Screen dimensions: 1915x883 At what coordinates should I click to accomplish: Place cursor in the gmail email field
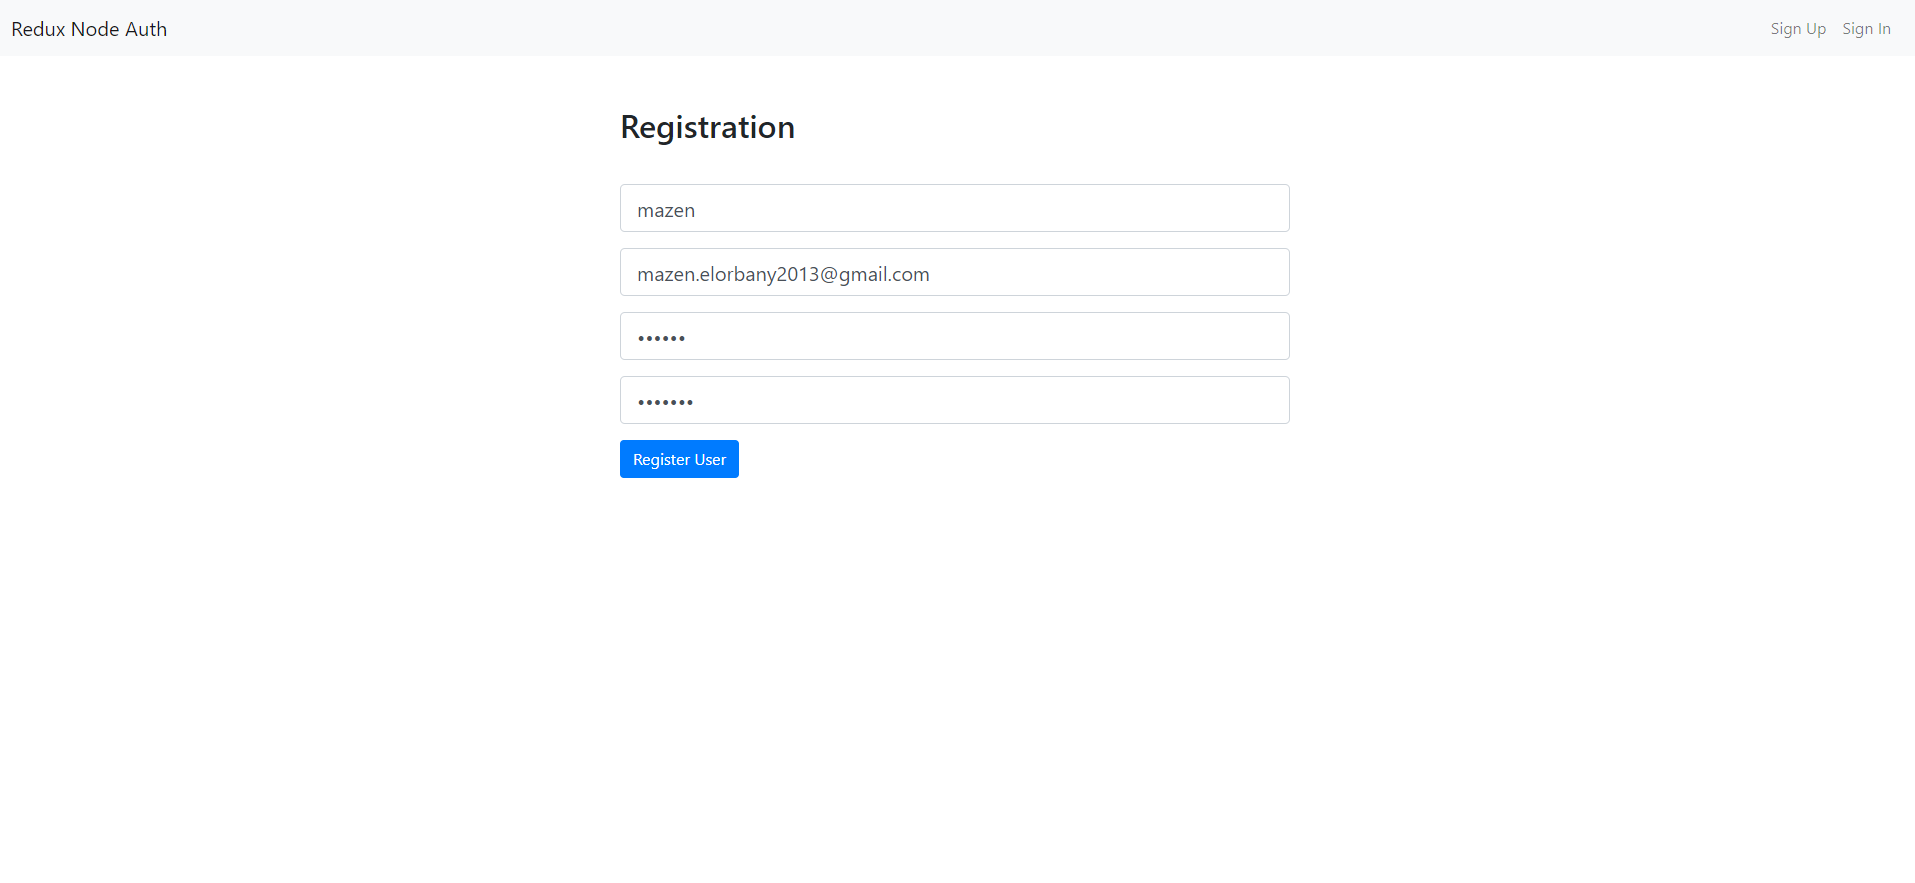click(954, 272)
